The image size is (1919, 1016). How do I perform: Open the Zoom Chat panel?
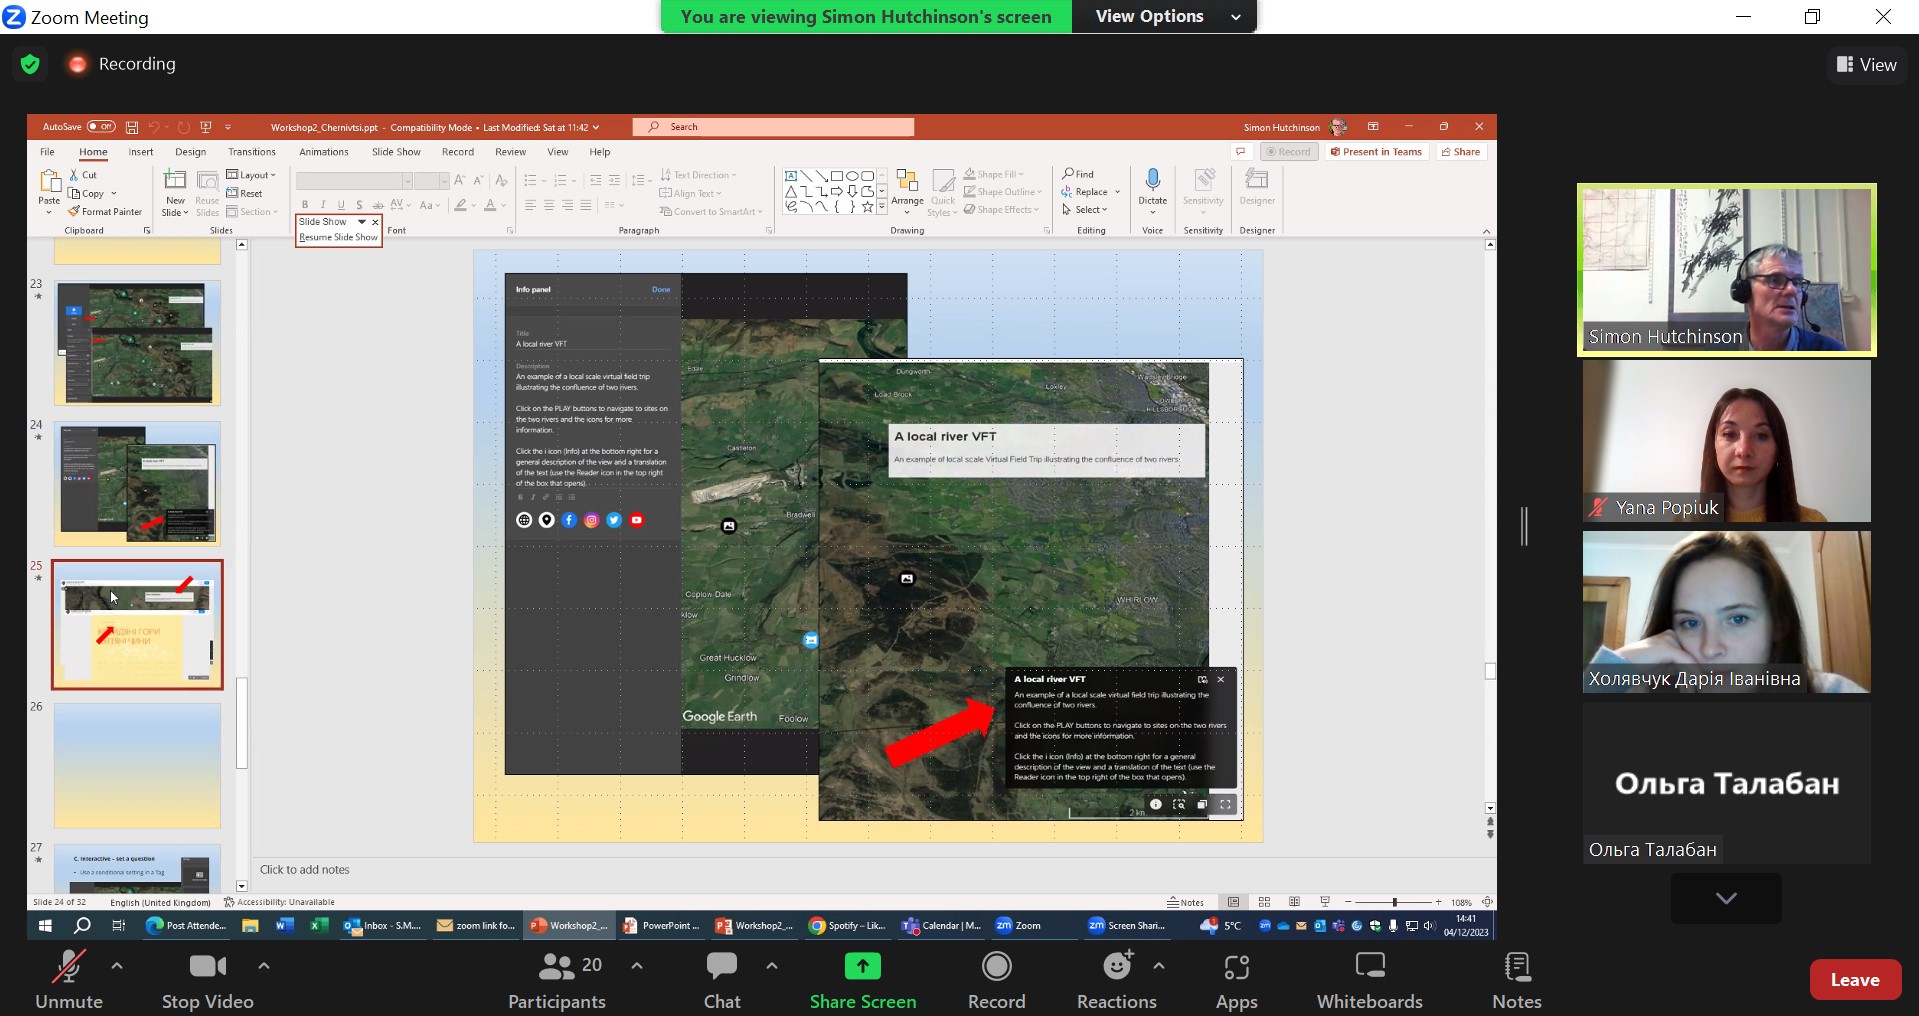pos(722,980)
